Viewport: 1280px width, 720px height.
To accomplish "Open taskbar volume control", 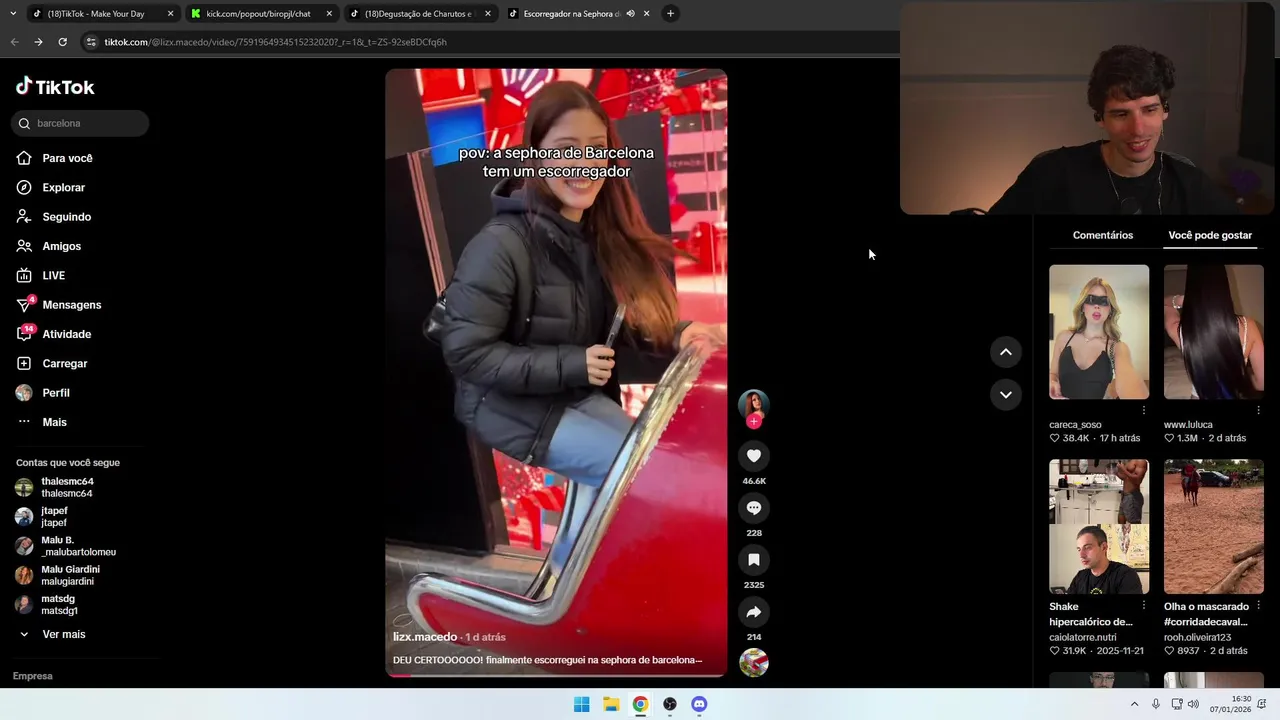I will coord(1193,704).
